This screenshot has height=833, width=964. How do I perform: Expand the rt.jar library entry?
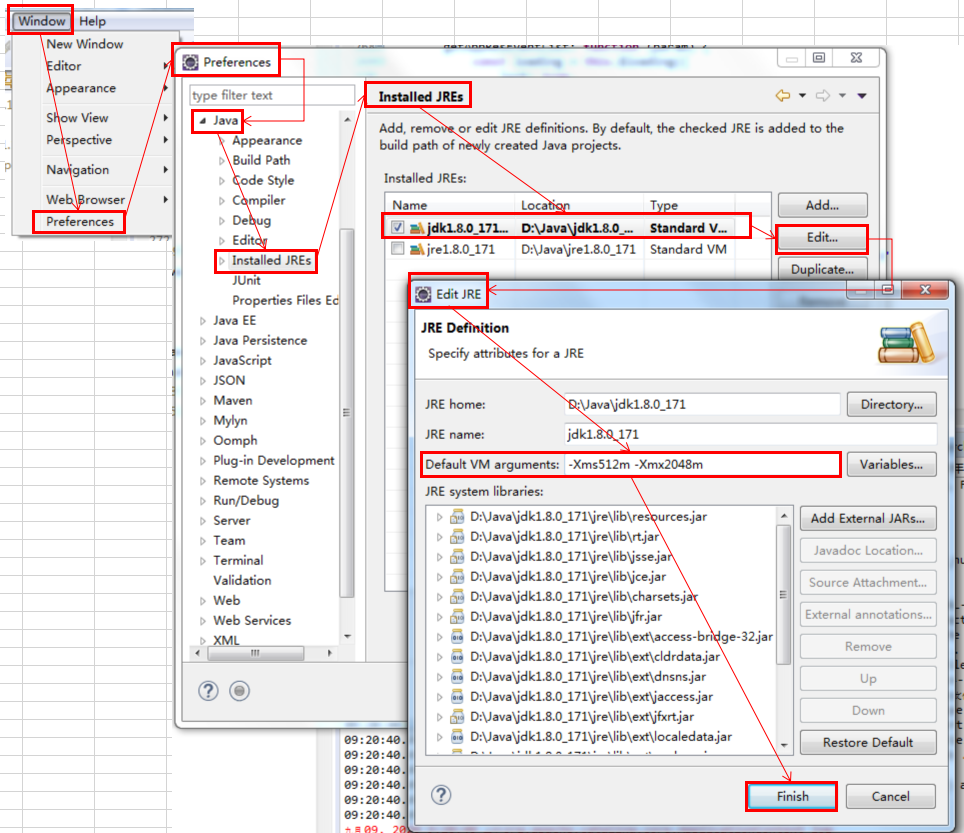tap(440, 537)
